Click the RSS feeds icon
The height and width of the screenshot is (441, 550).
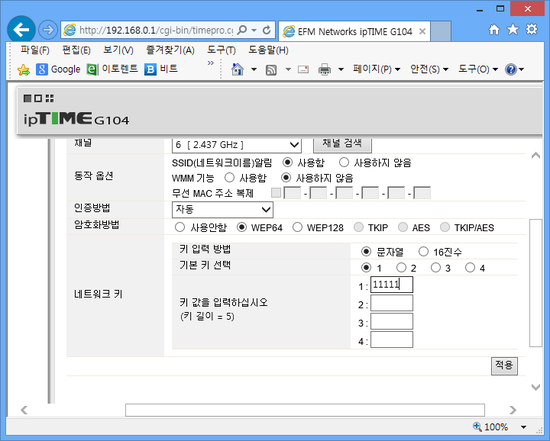pos(271,69)
